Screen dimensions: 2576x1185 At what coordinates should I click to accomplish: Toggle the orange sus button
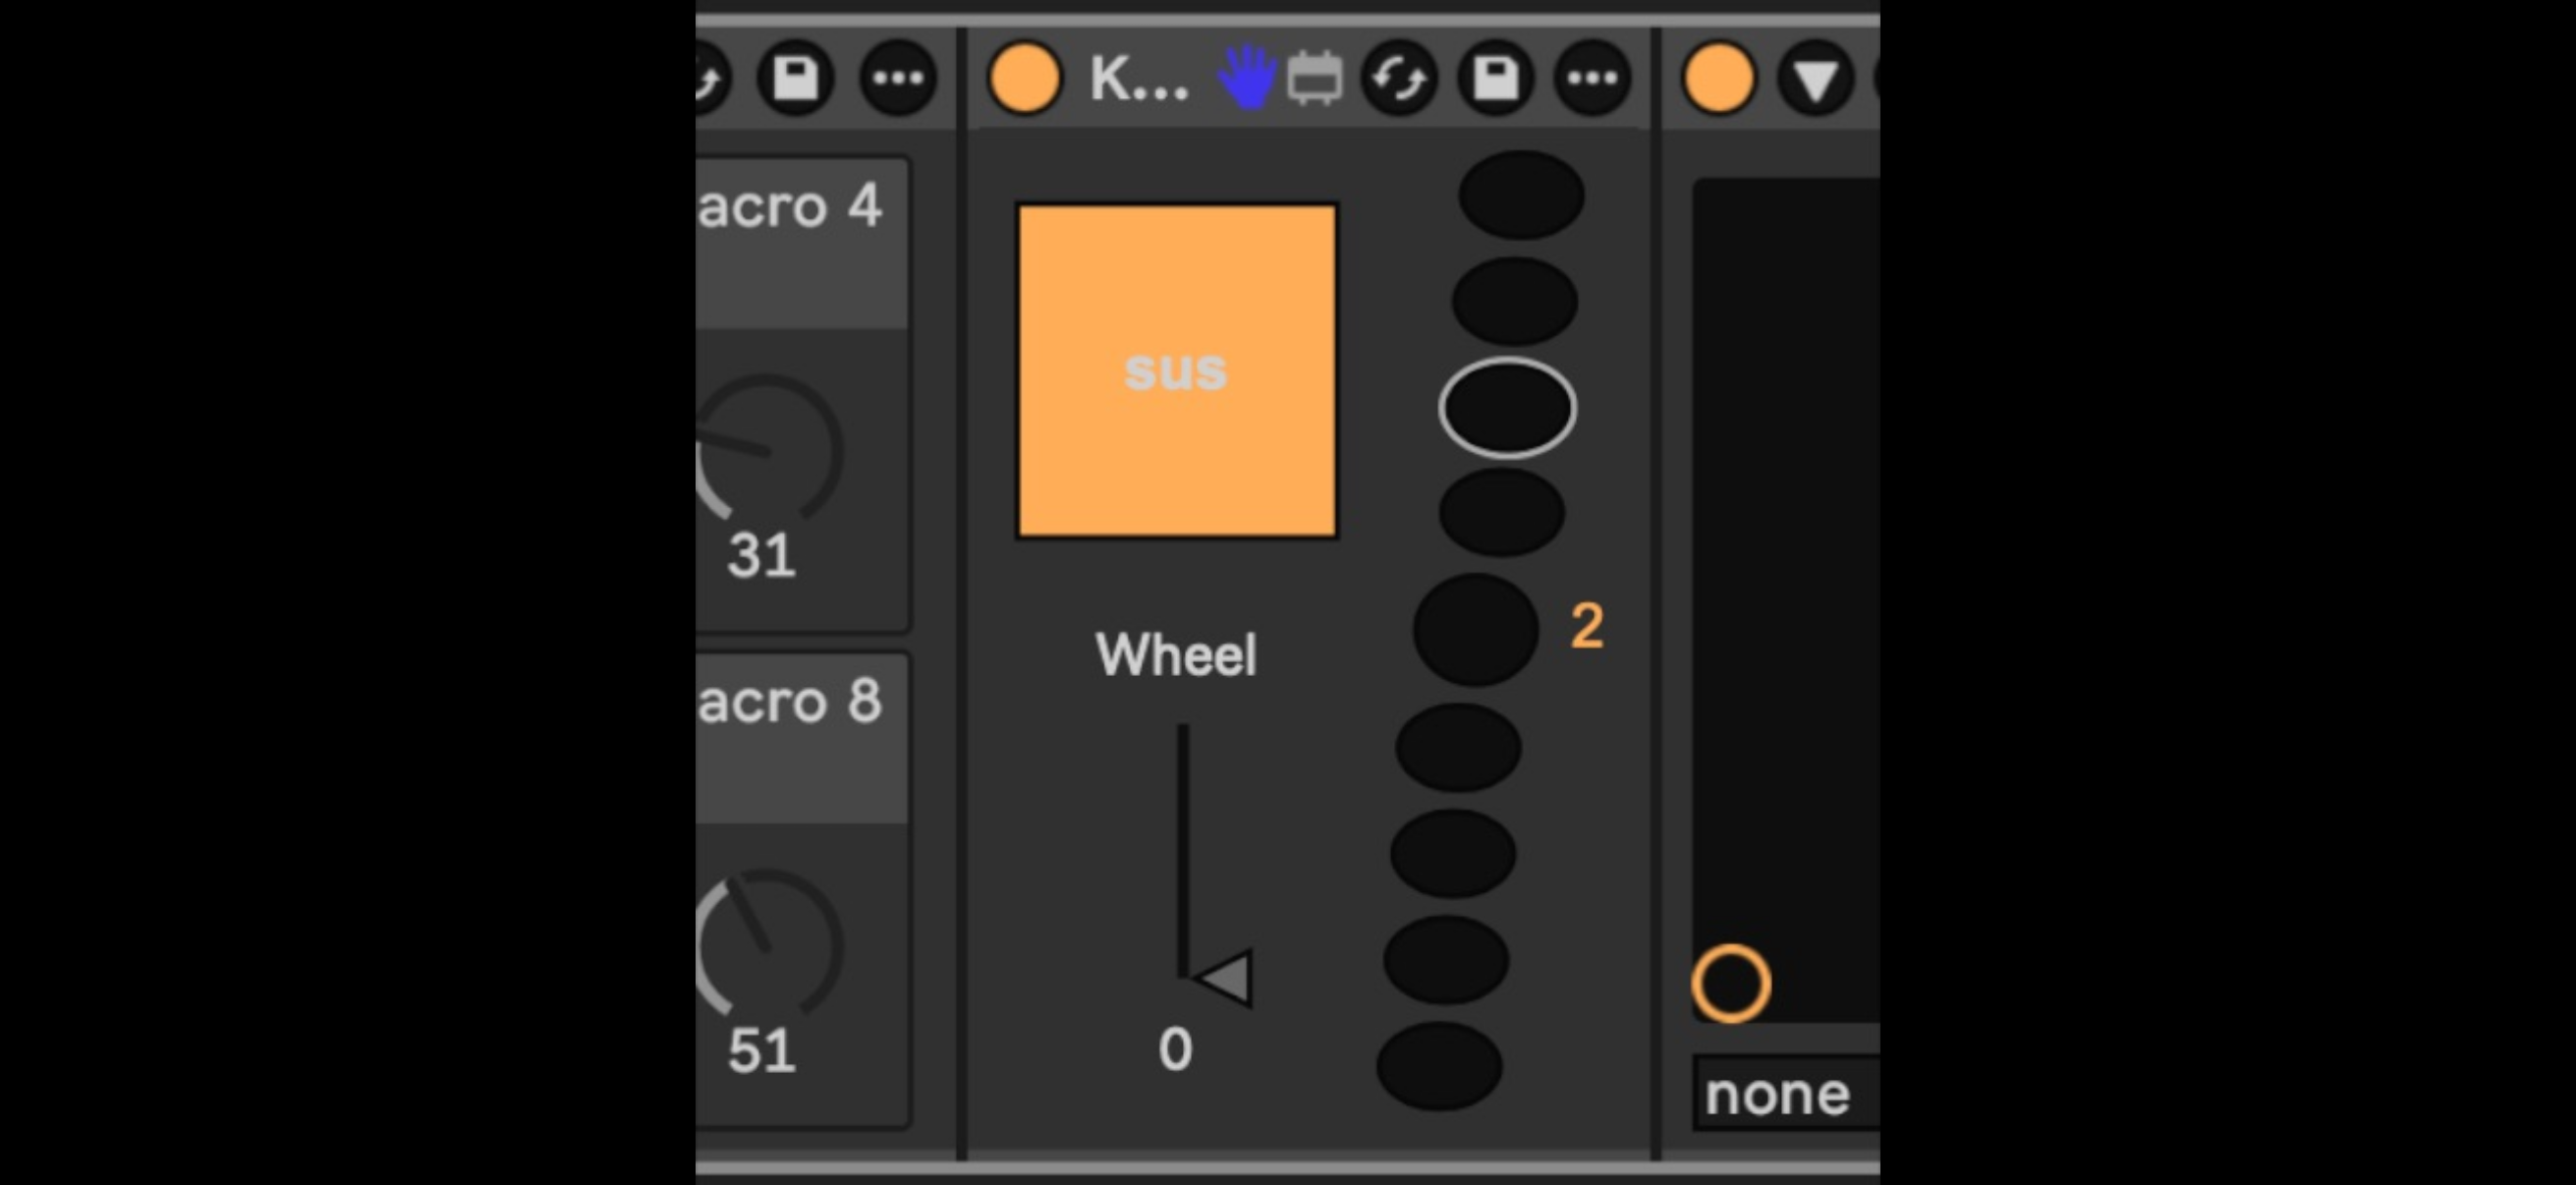(x=1177, y=372)
